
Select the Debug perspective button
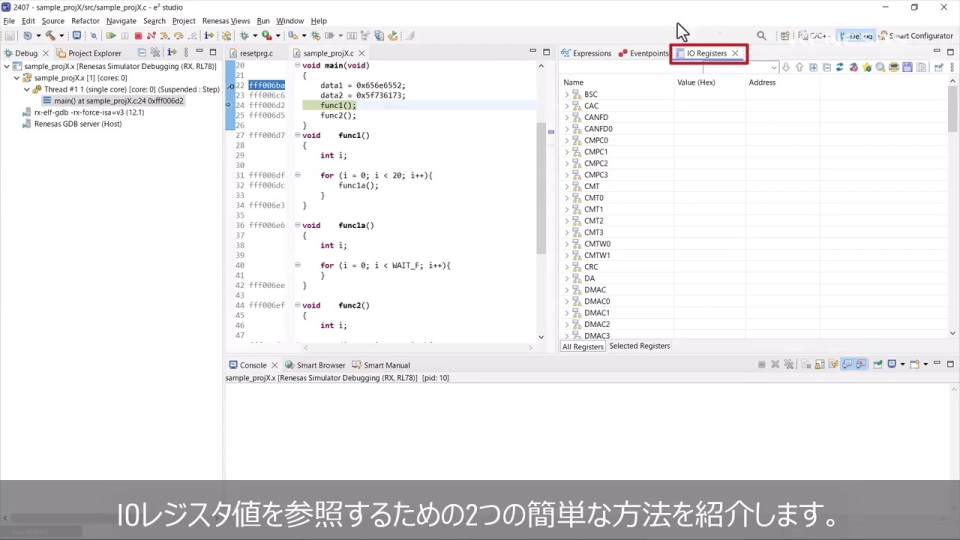tap(856, 36)
